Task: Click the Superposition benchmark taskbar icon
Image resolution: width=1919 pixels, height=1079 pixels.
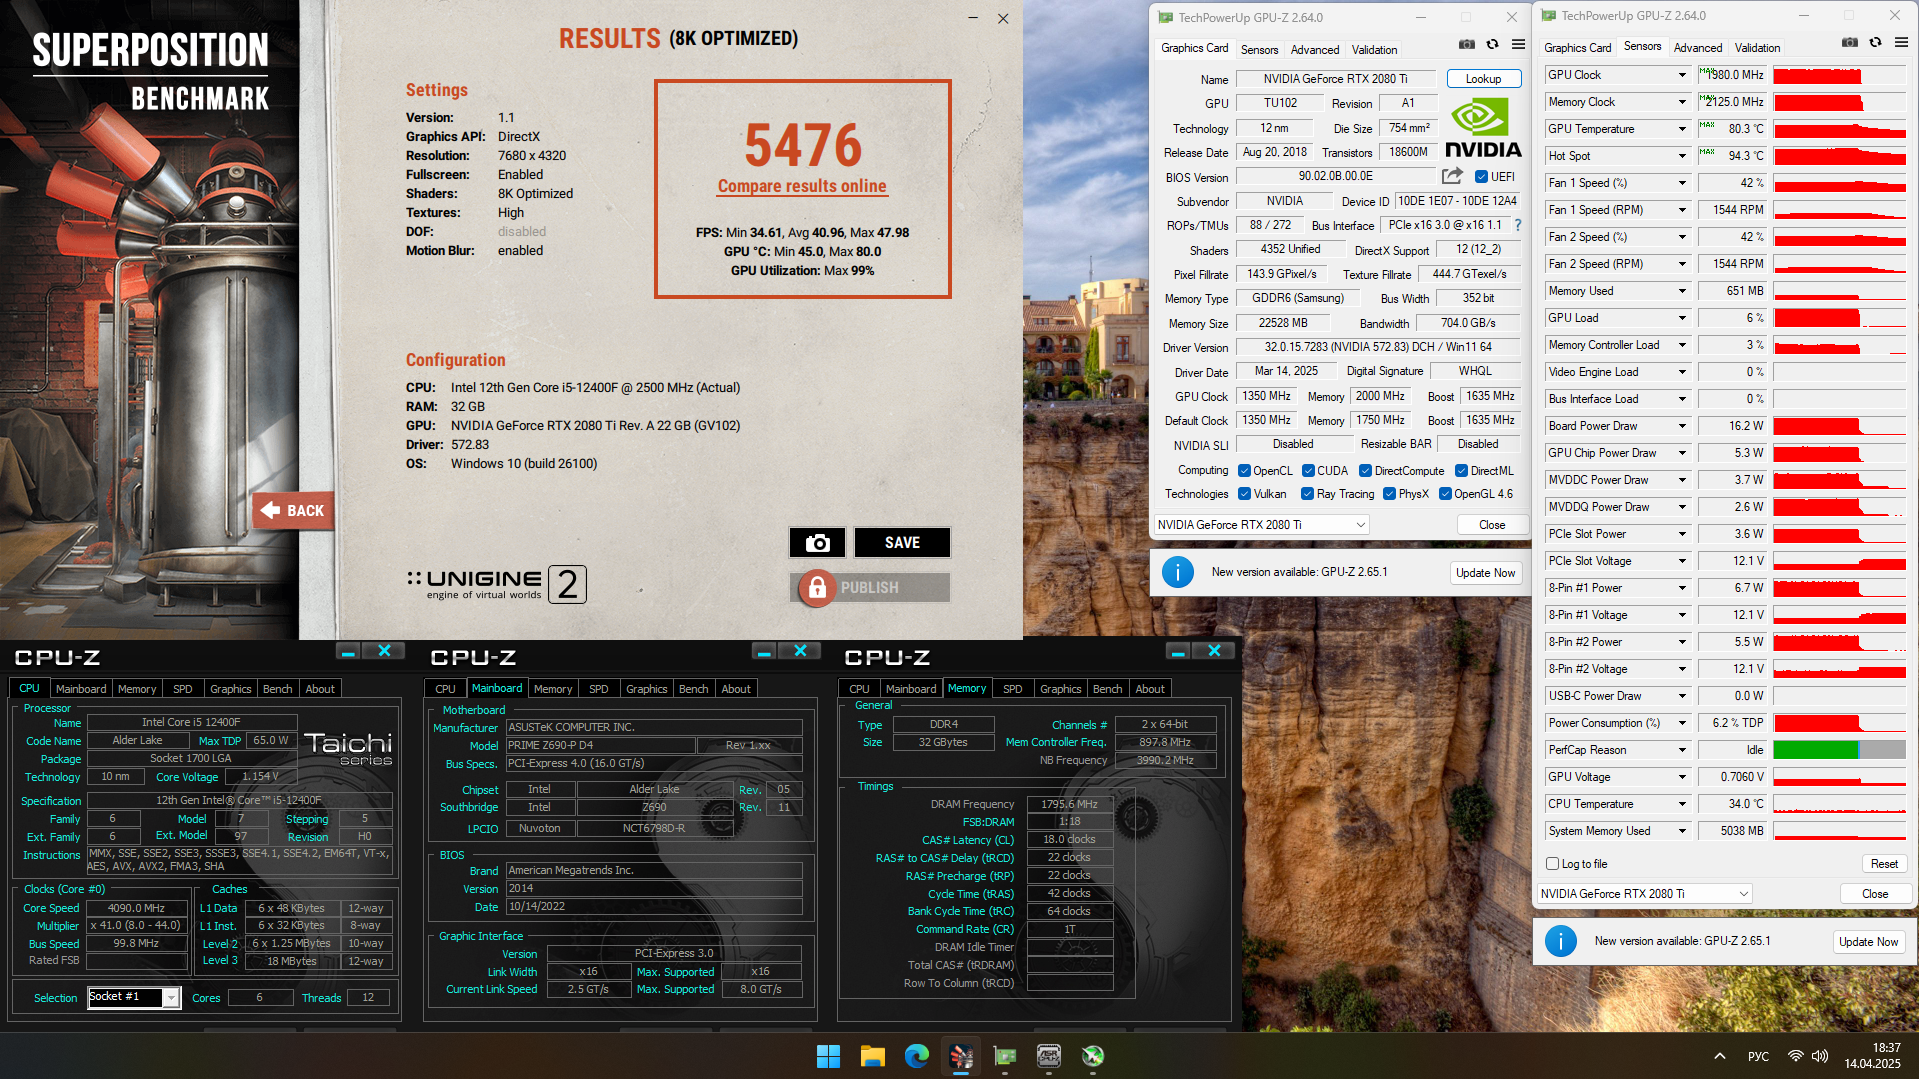Action: click(x=961, y=1056)
